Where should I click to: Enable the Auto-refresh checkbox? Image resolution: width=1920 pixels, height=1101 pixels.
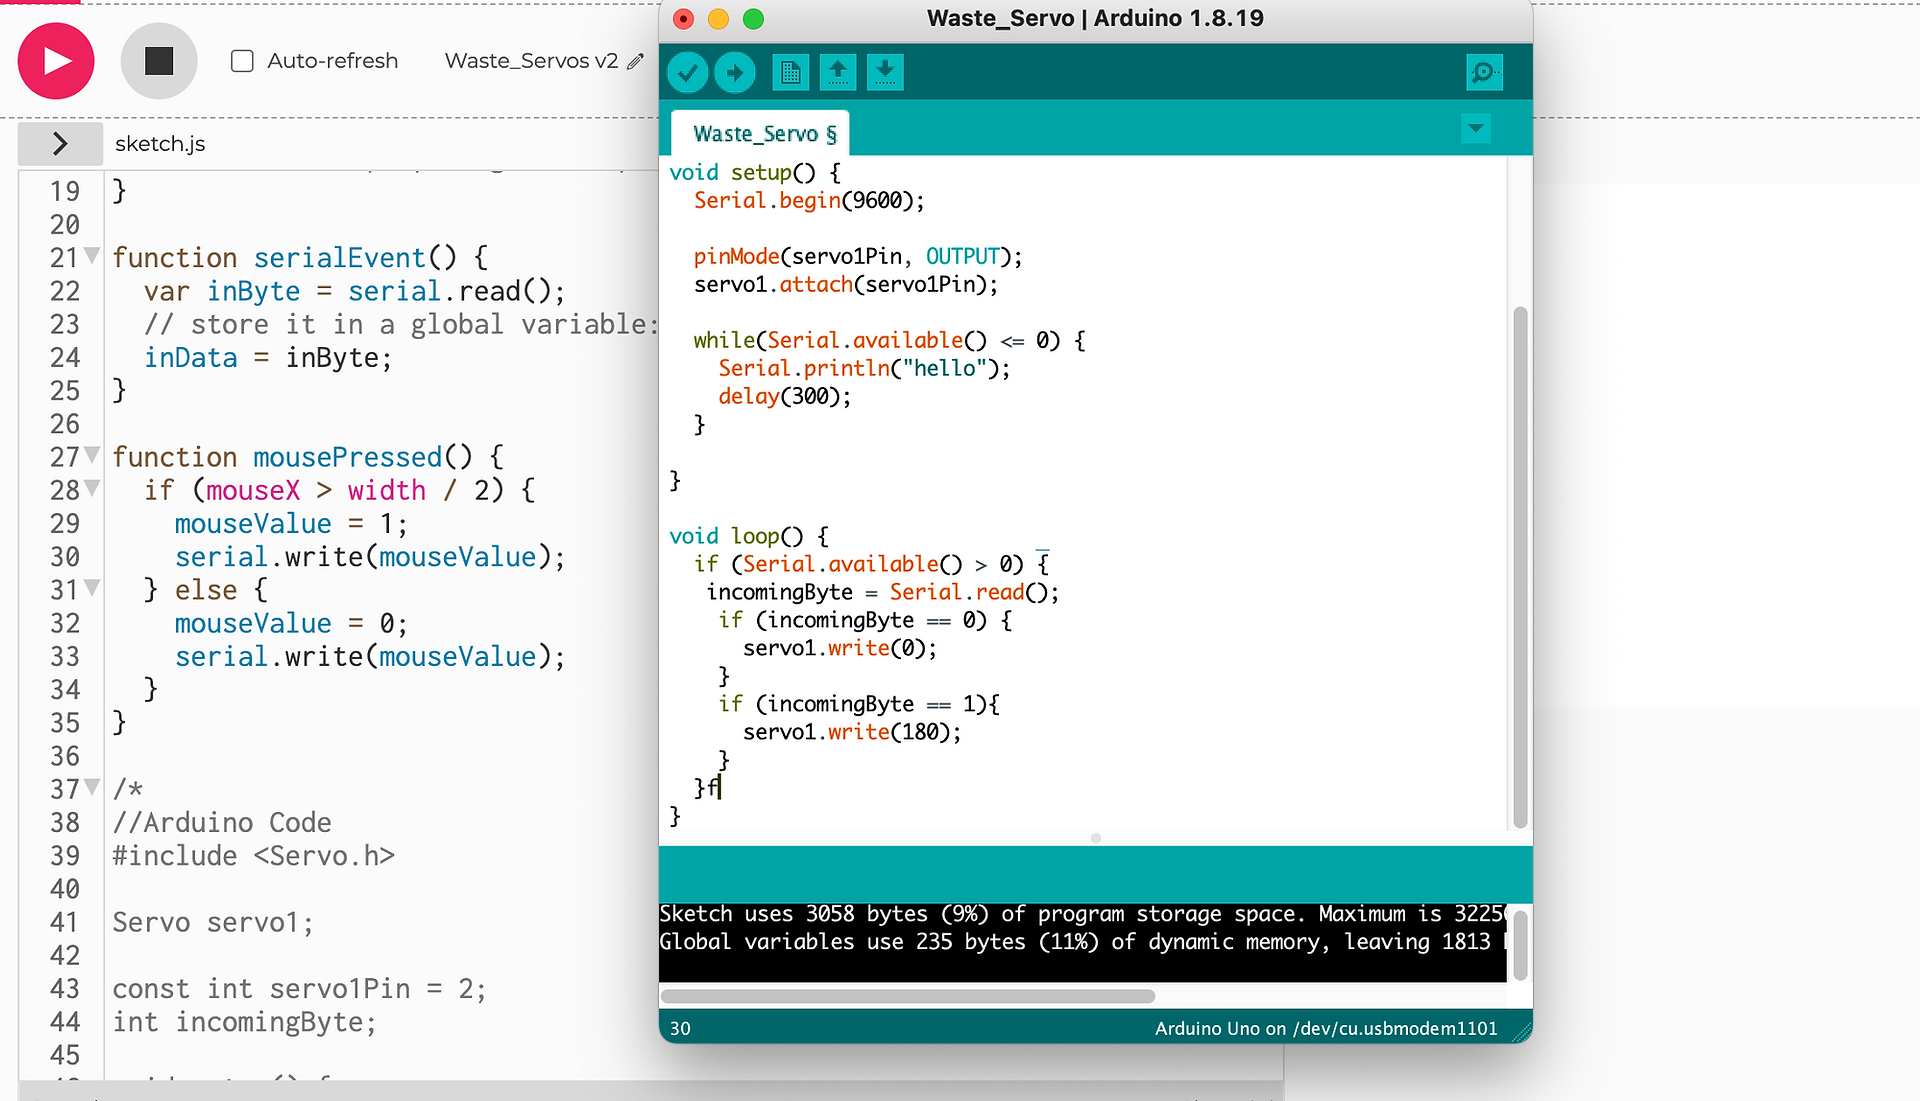tap(242, 61)
